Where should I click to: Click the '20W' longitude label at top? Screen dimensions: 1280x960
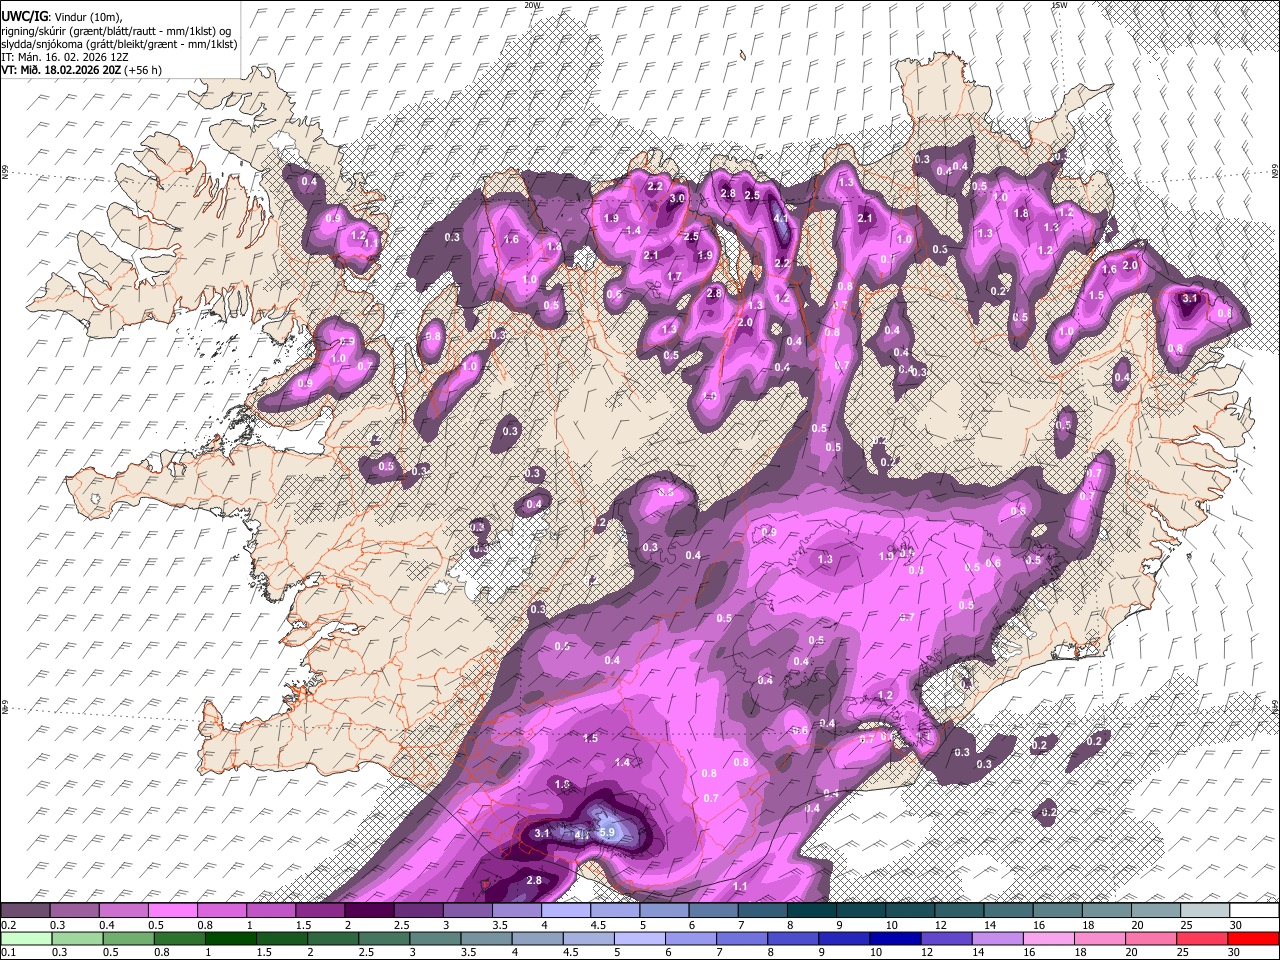coord(532,5)
